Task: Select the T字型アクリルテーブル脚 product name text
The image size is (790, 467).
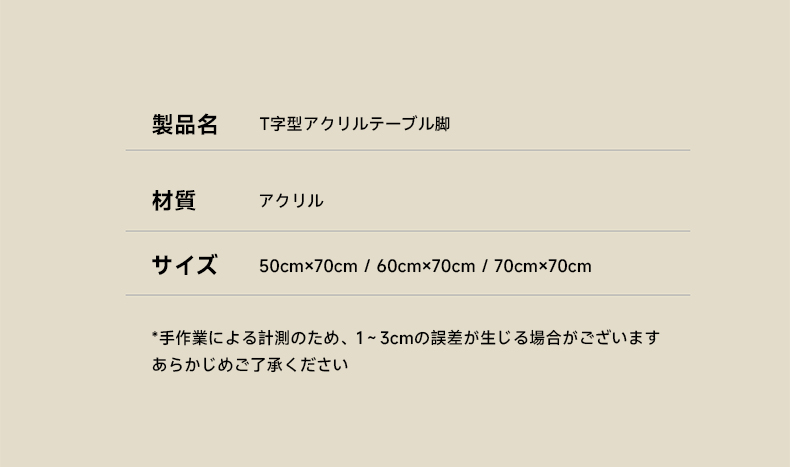Action: tap(355, 124)
